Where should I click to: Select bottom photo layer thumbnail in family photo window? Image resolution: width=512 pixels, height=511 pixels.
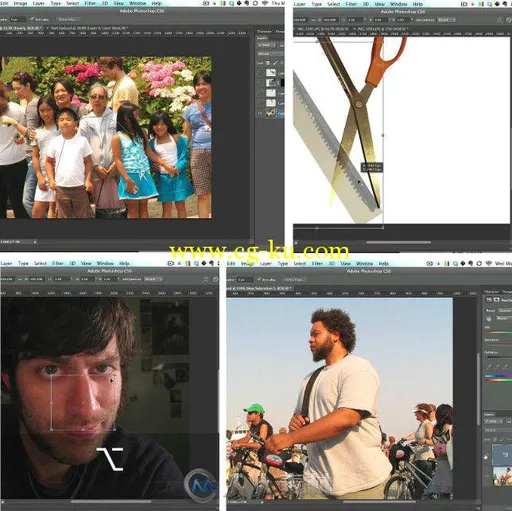click(x=271, y=113)
